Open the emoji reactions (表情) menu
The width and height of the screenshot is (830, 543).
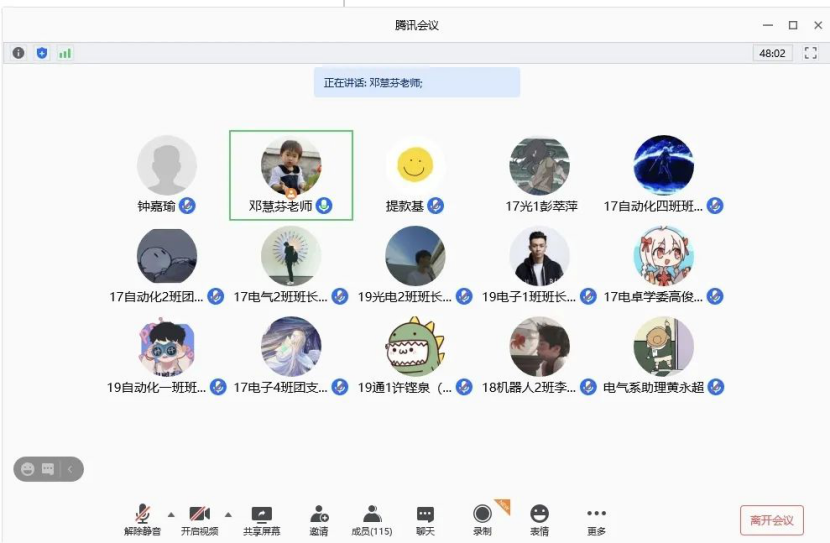click(x=539, y=519)
